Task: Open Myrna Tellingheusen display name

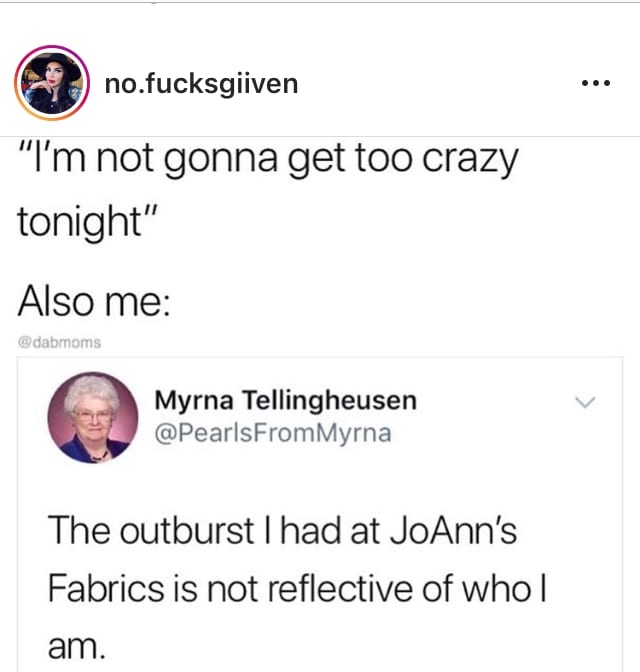Action: tap(285, 401)
